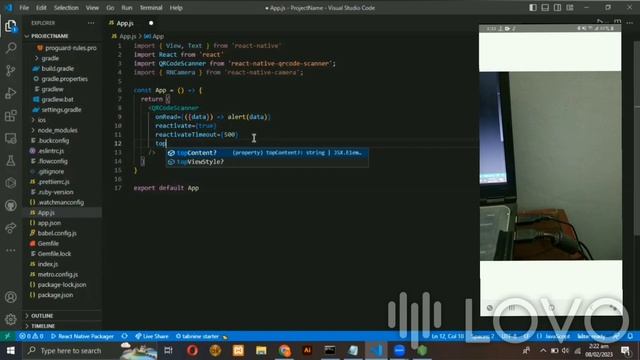Open the View menu
640x360 pixels.
[x=92, y=8]
